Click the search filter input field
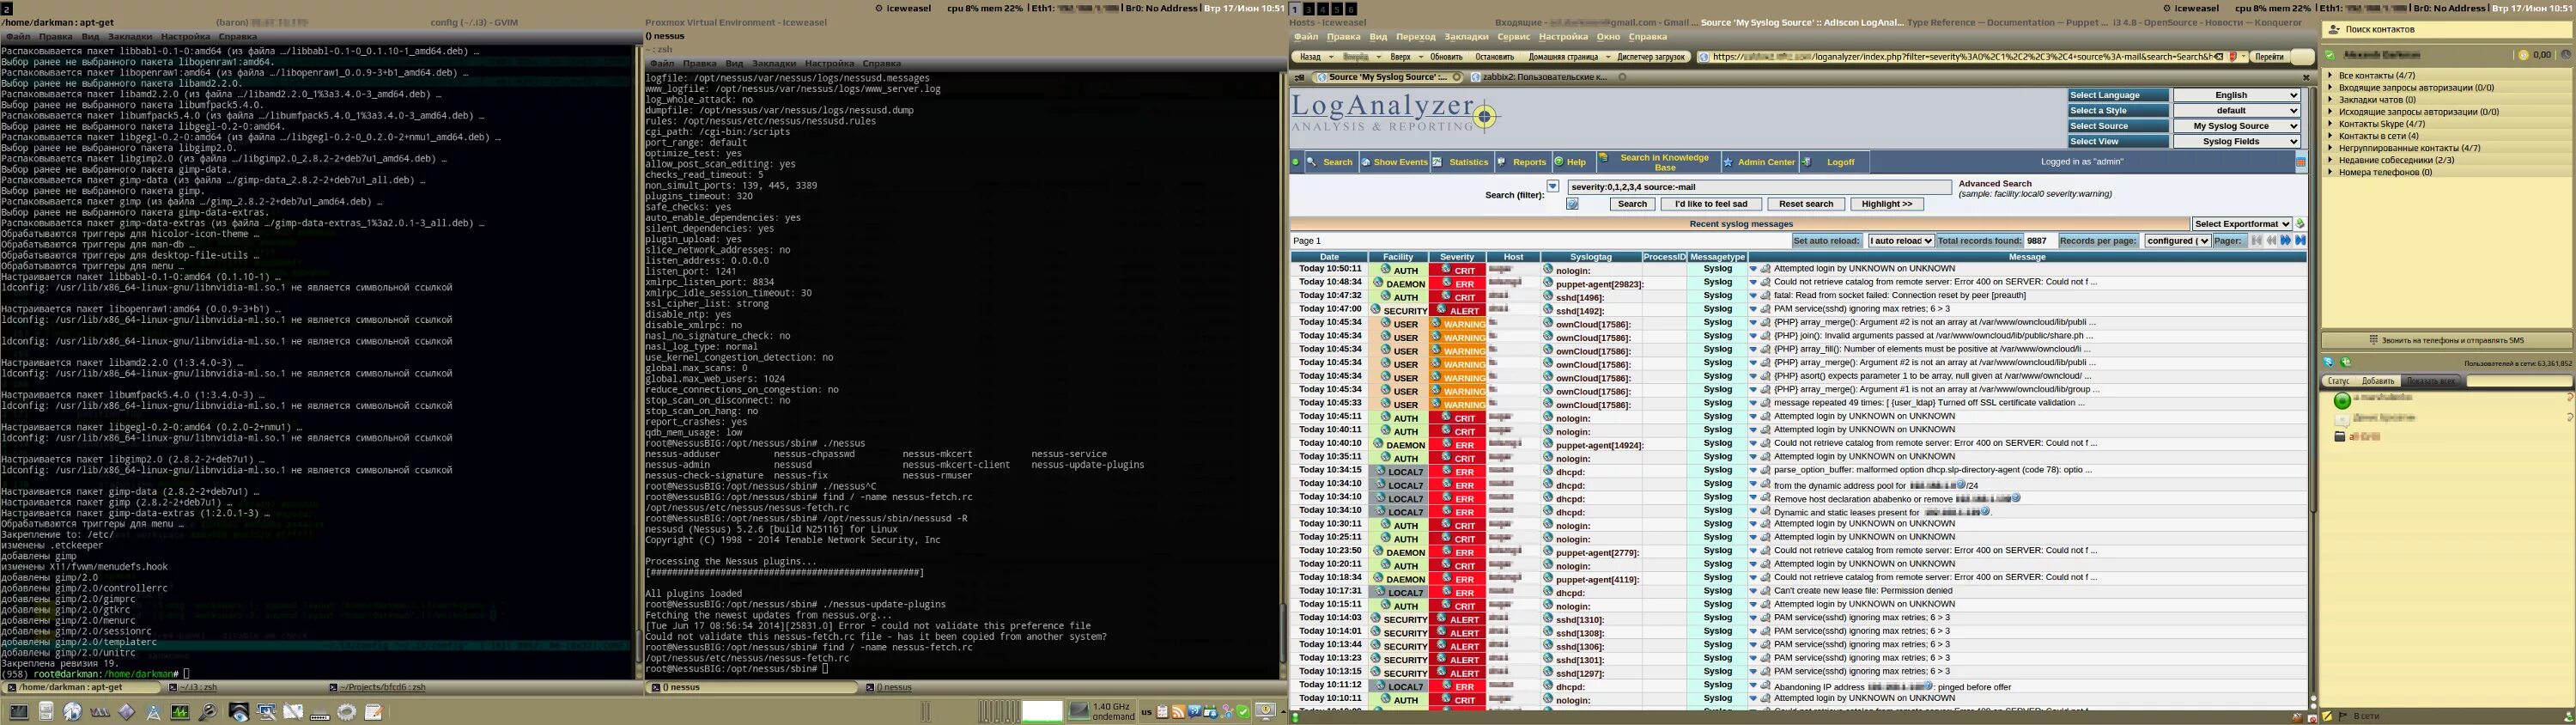This screenshot has height=725, width=2576. [1759, 187]
